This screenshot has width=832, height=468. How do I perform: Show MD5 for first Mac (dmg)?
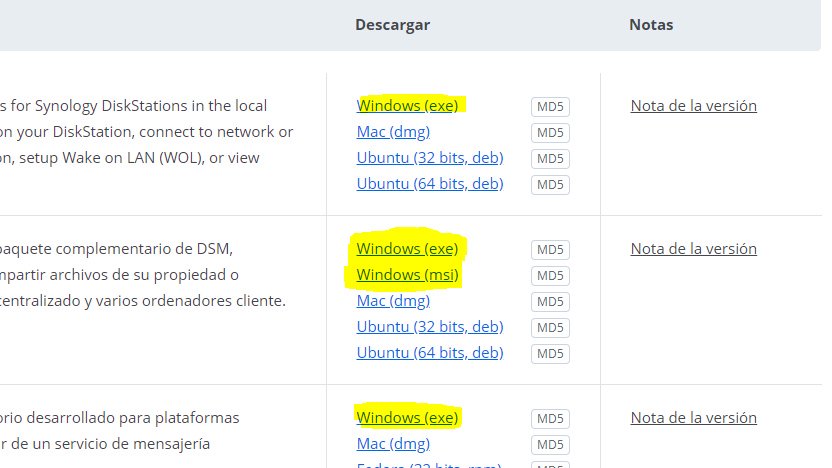[550, 133]
